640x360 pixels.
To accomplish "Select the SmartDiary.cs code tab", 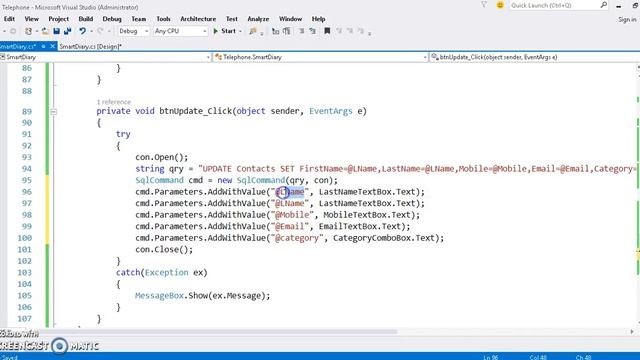I will 18,47.
